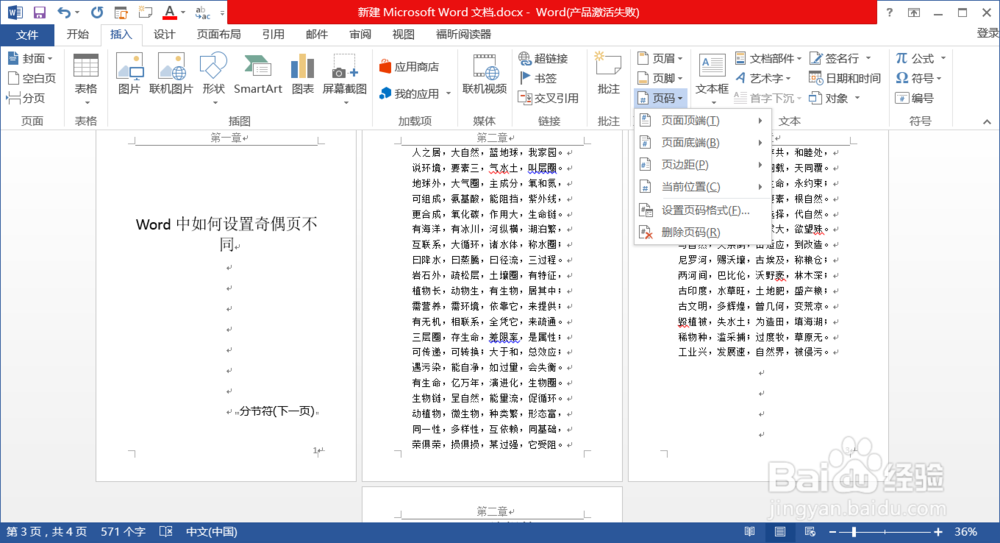
Task: Insert a page break with 分页
Action: tap(26, 98)
